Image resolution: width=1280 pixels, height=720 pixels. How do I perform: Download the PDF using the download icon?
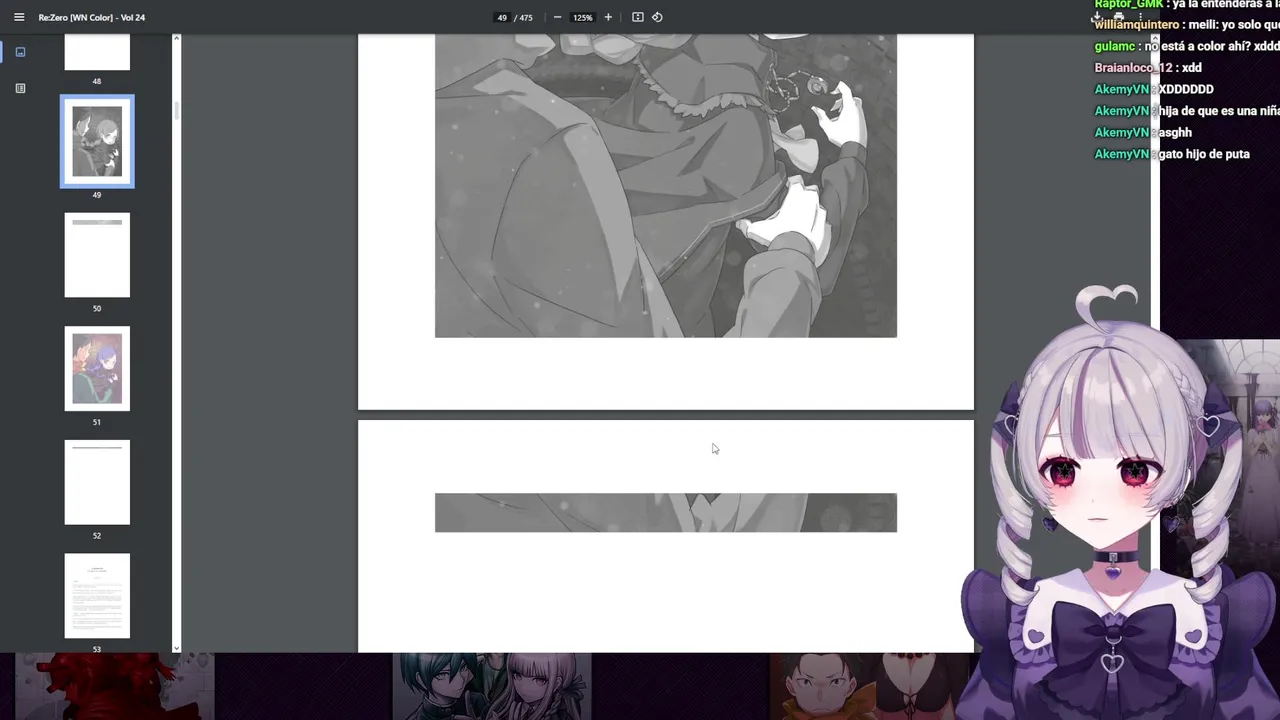(1097, 17)
